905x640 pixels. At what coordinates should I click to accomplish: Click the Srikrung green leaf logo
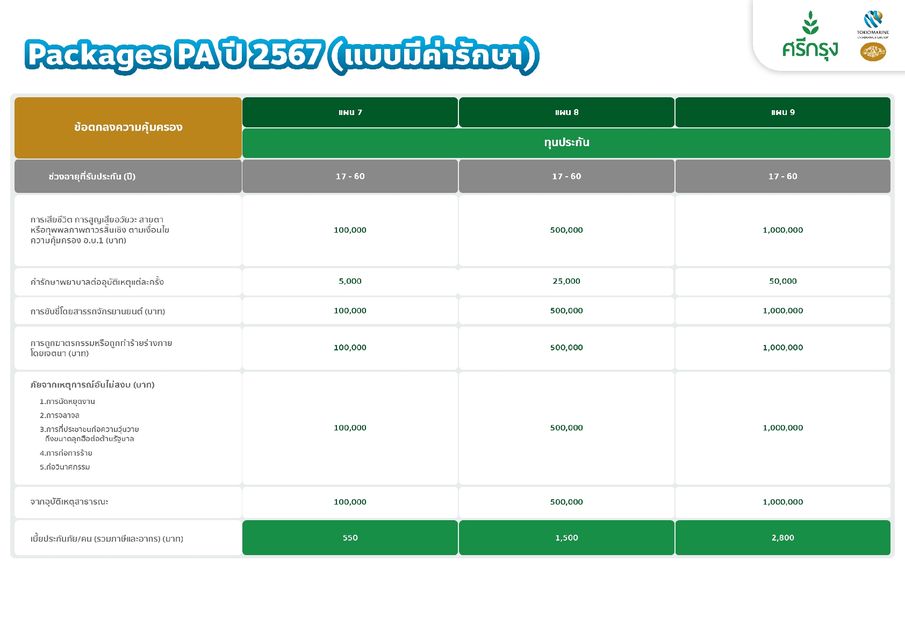tap(810, 37)
